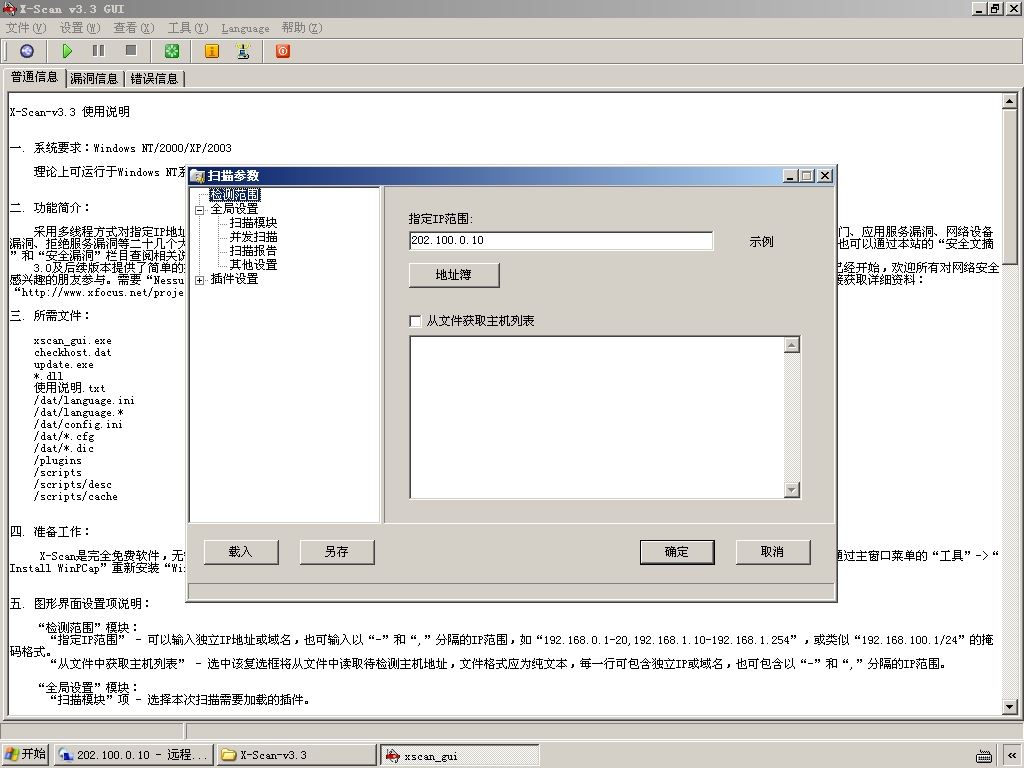1024x768 pixels.
Task: Switch to the 错误信息 tab
Action: pos(154,78)
